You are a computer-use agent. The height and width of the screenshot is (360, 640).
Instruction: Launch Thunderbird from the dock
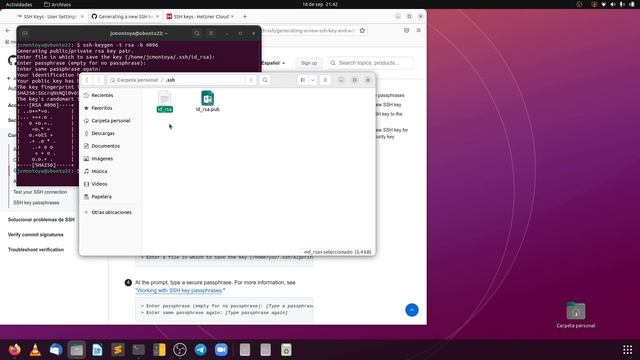(56, 350)
